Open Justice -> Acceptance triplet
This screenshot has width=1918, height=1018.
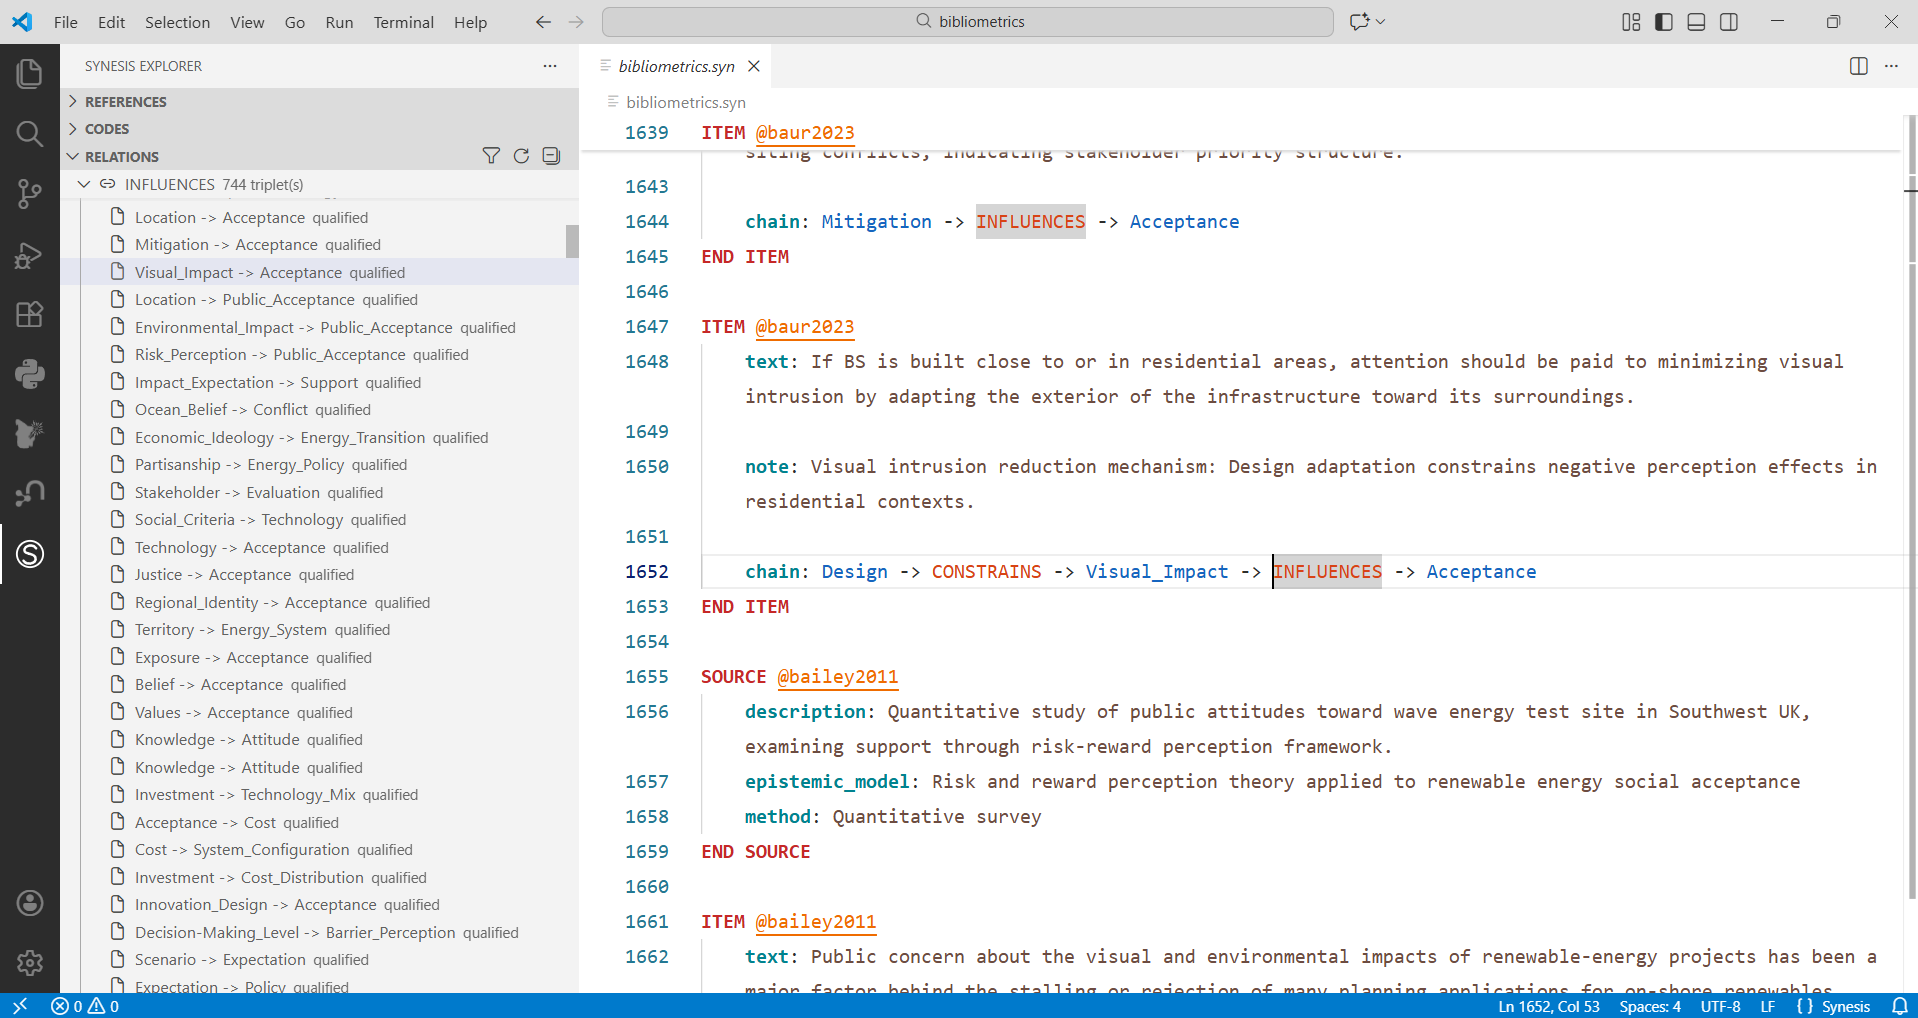pos(319,575)
